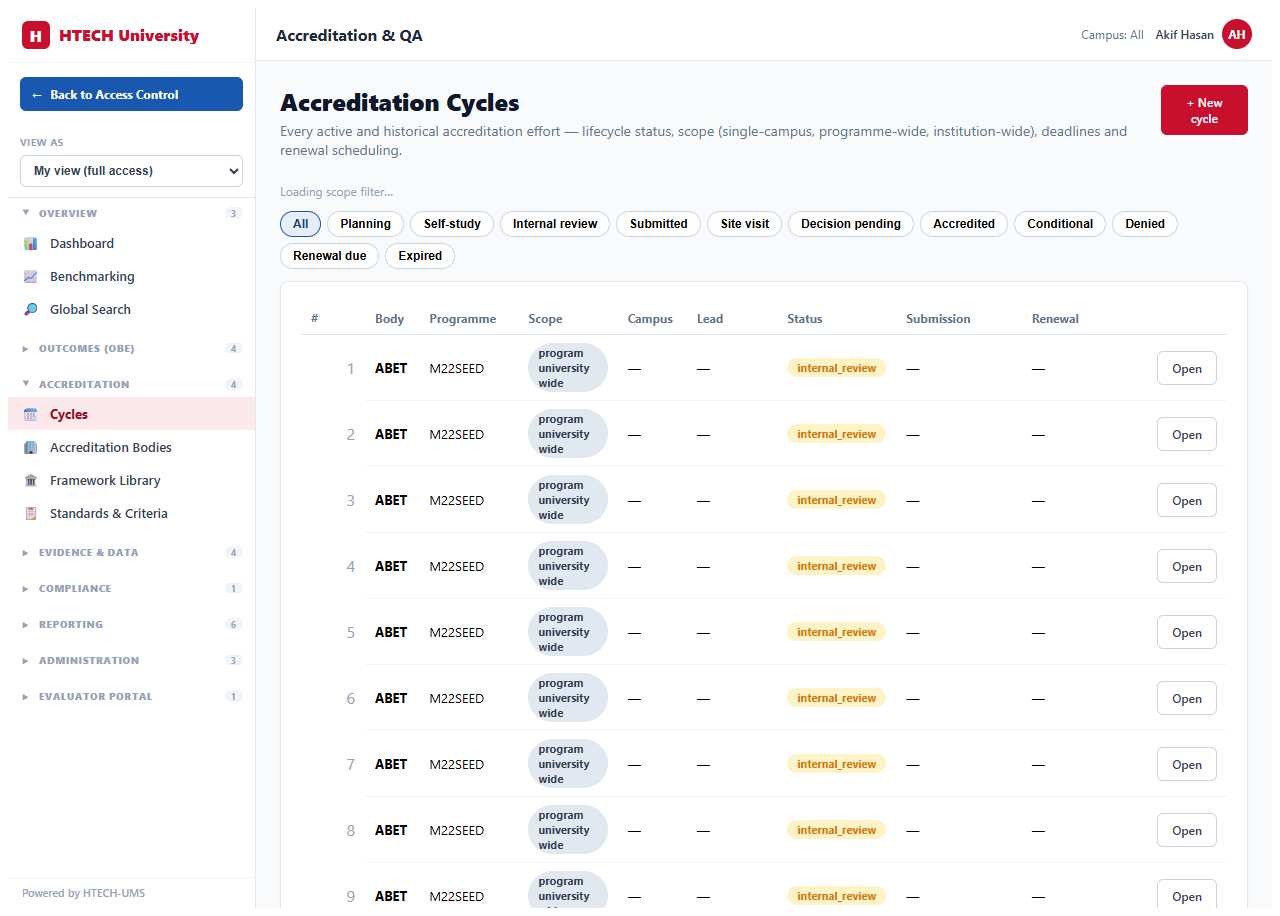Open cycle row 4
Image resolution: width=1280 pixels, height=916 pixels.
click(x=1187, y=566)
